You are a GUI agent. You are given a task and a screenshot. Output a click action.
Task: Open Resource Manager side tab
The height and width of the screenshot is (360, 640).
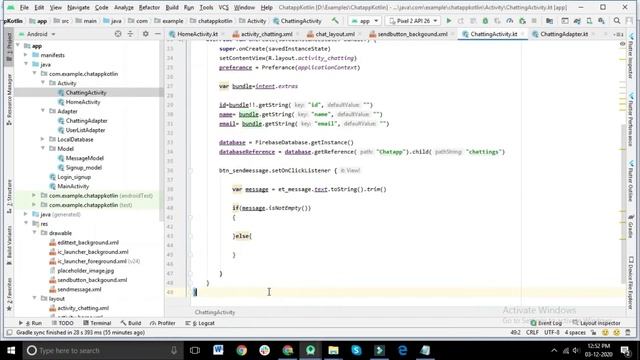point(9,99)
